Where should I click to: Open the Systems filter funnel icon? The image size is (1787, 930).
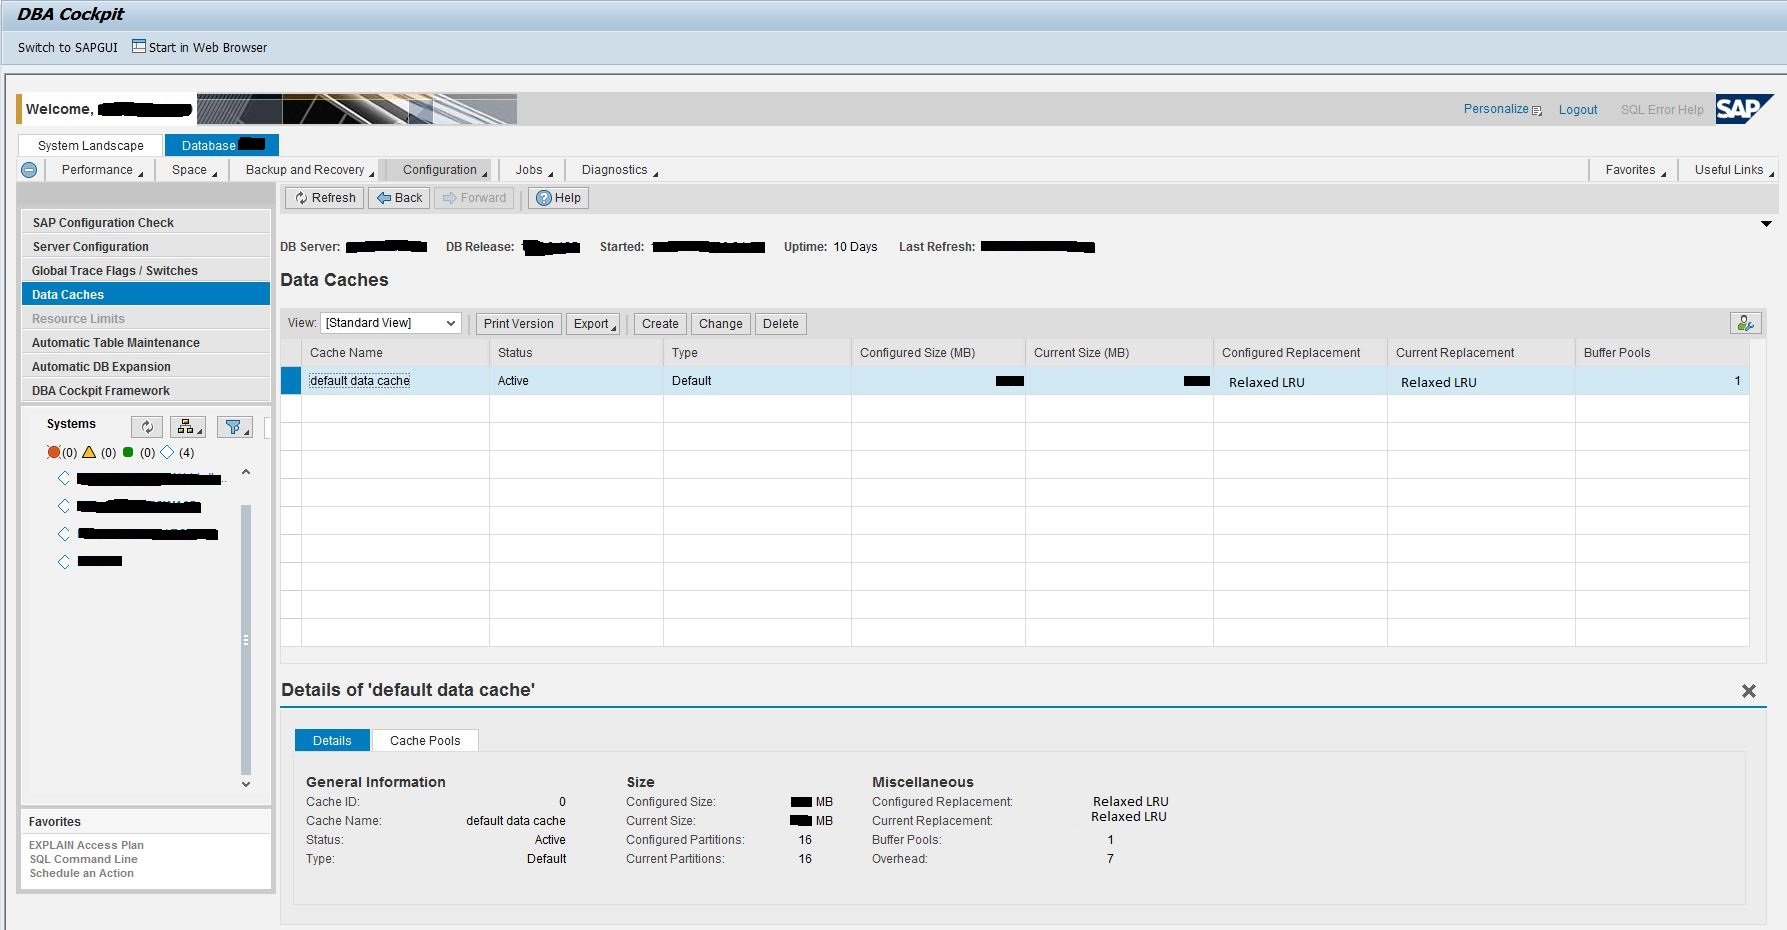[x=235, y=427]
